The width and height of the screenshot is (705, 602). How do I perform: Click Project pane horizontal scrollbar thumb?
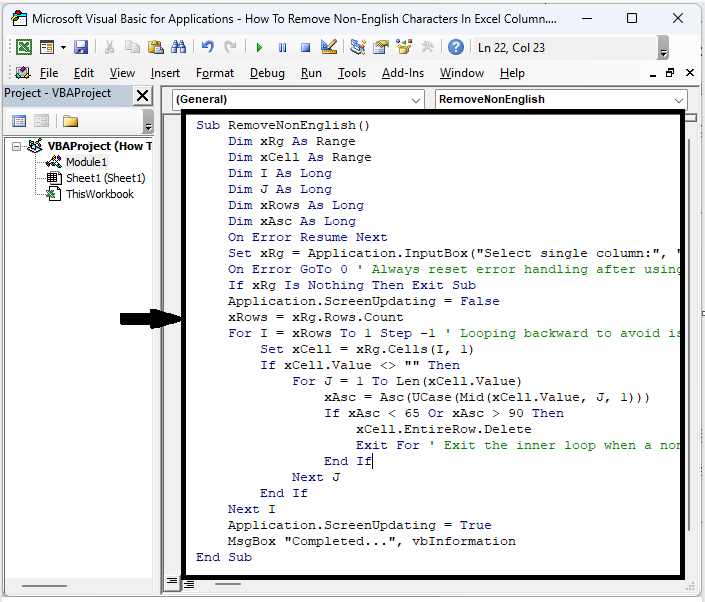point(44,586)
